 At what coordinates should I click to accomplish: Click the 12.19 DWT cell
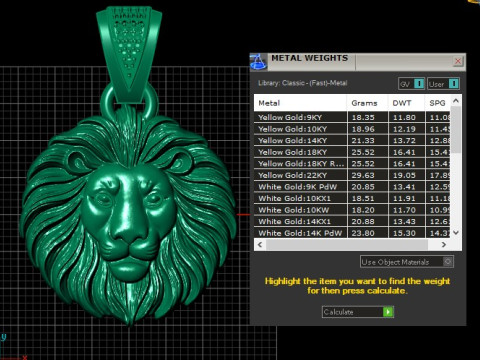tap(407, 129)
